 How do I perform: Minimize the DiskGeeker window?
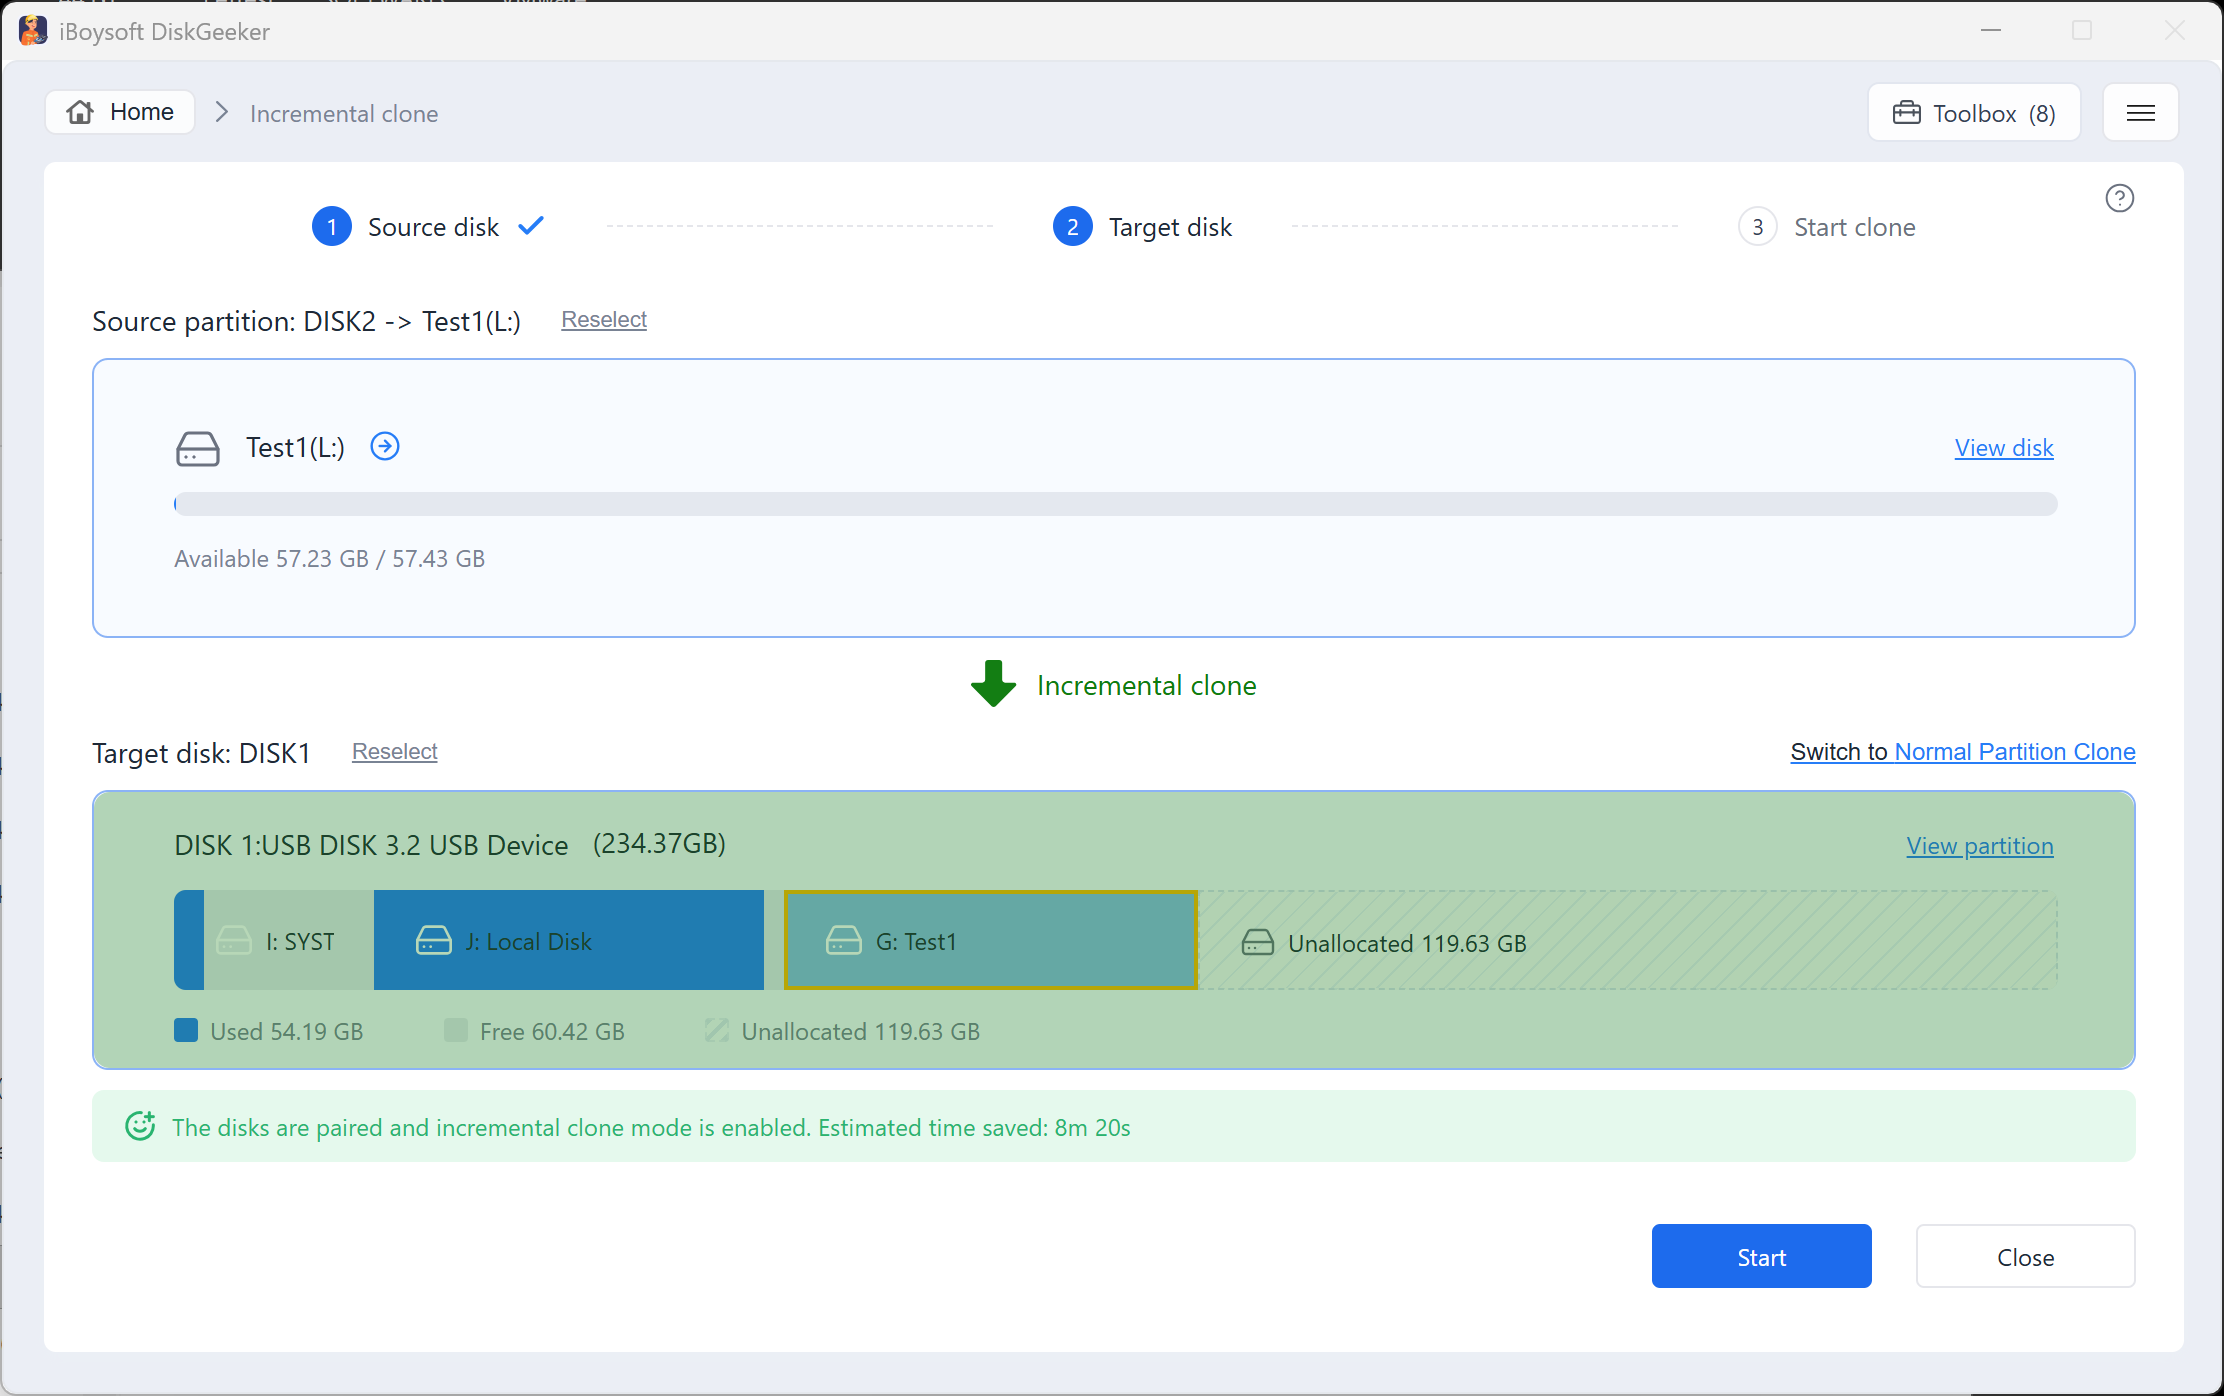(1991, 31)
